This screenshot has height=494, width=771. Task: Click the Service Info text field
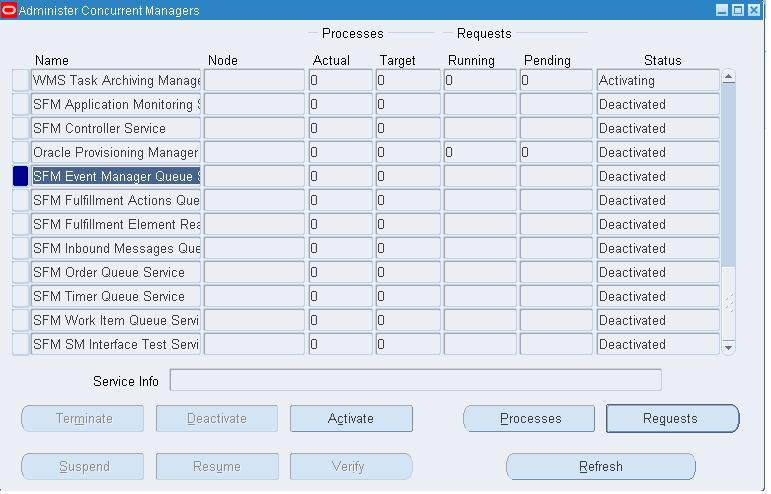tap(415, 381)
